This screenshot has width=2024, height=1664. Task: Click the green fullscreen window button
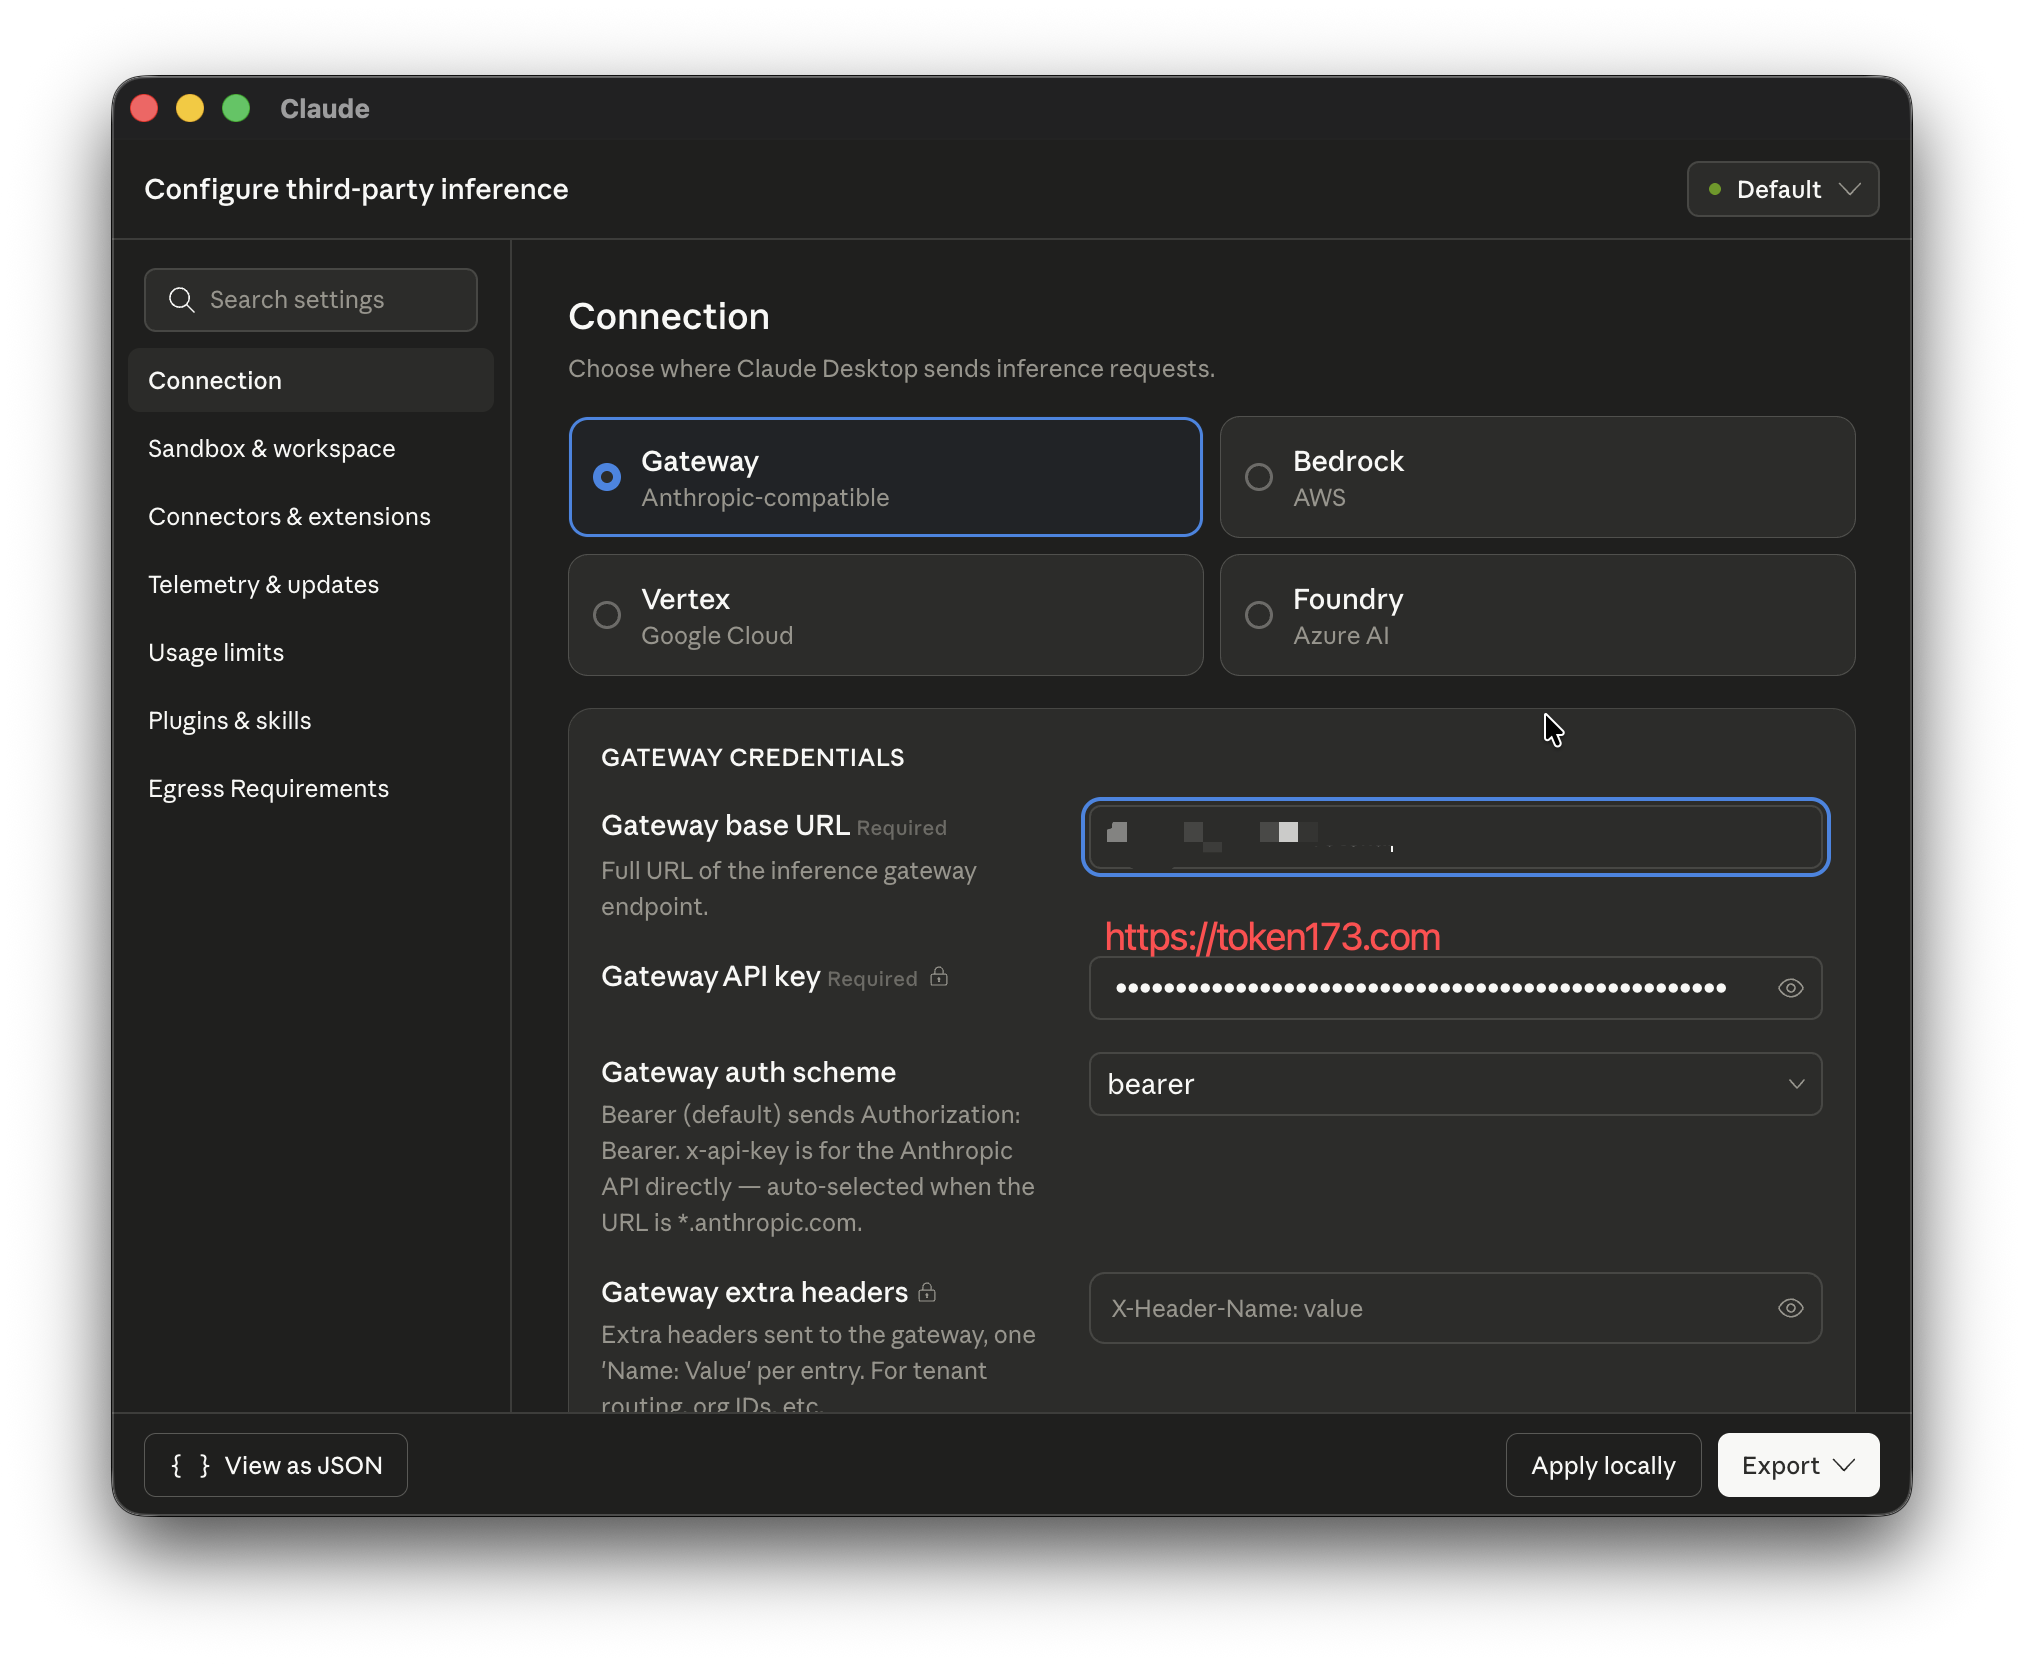pyautogui.click(x=236, y=108)
